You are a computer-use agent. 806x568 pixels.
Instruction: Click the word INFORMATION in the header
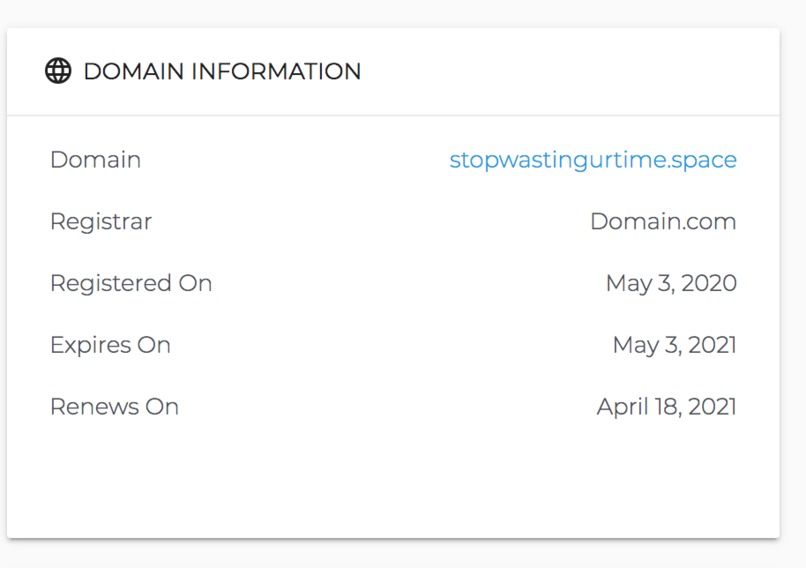pos(277,71)
